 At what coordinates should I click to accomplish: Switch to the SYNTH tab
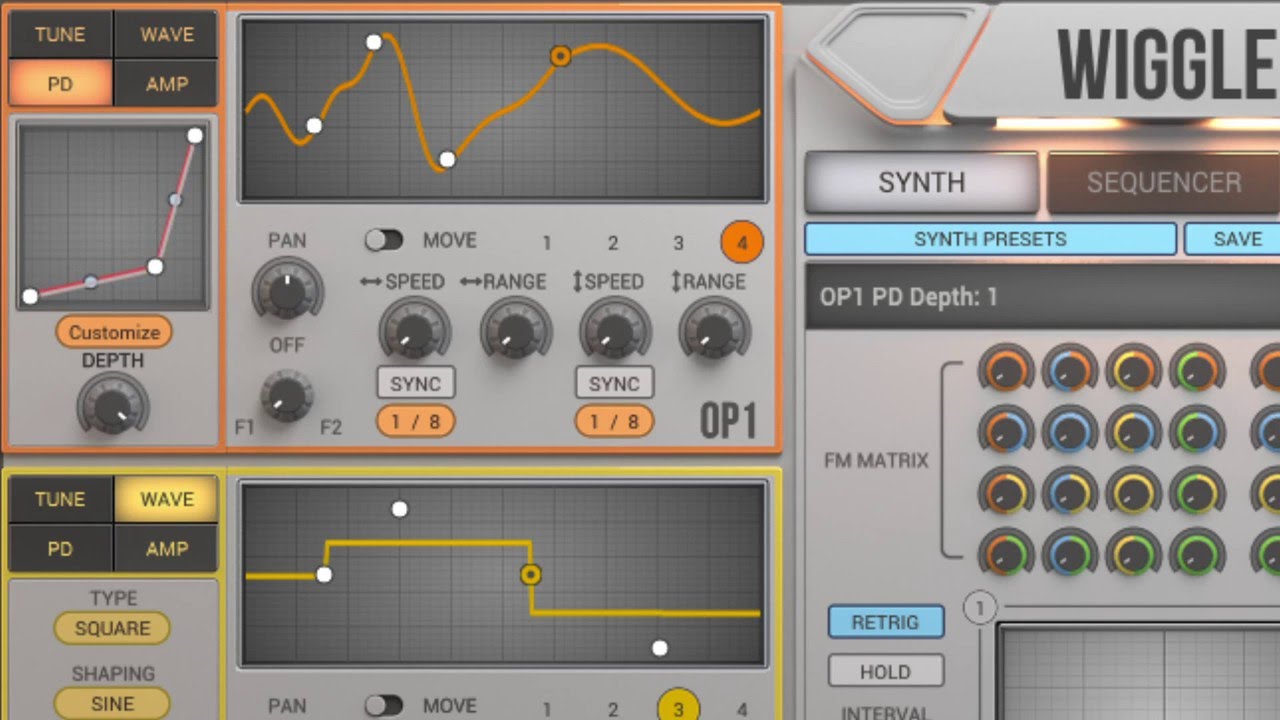921,182
